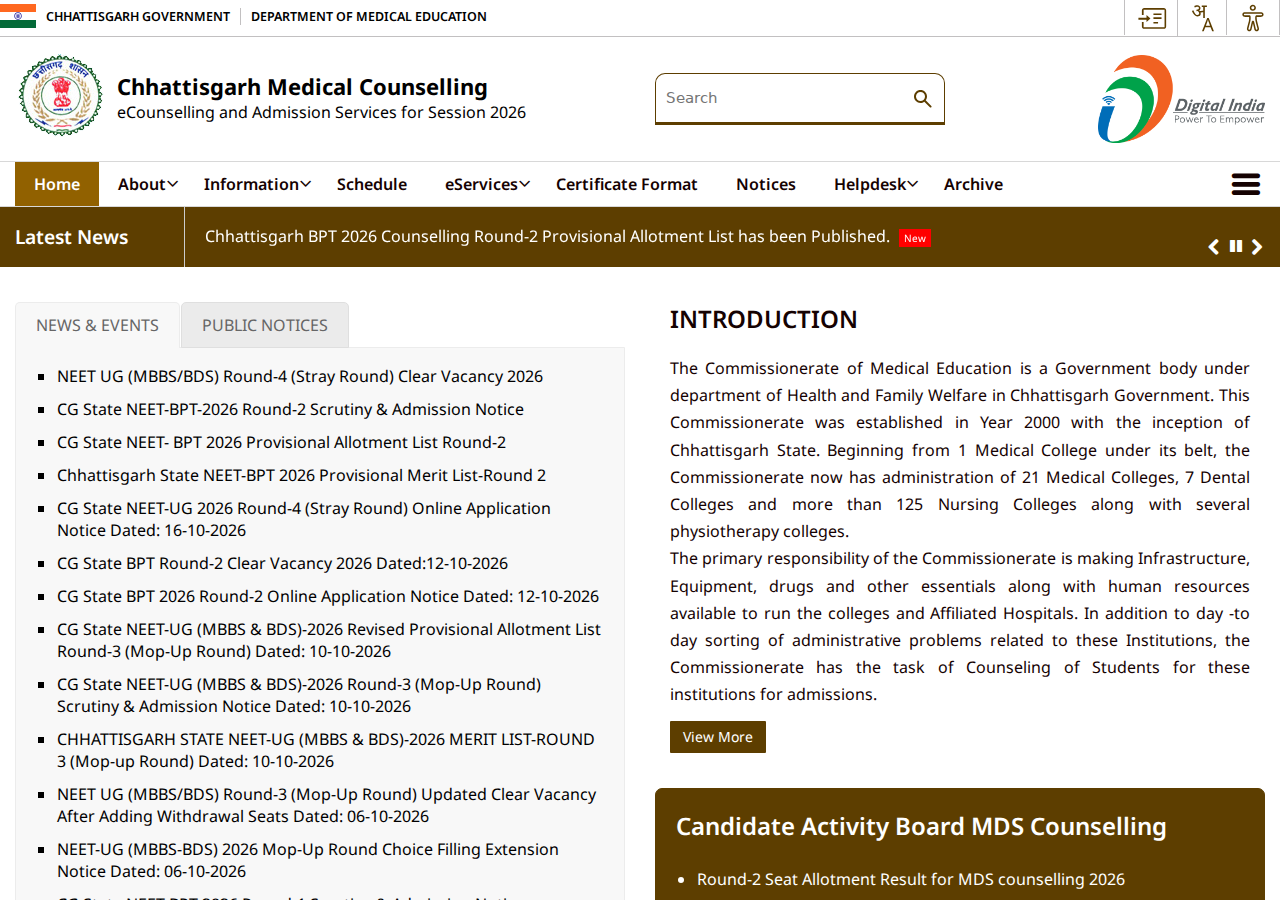Open the Archive menu item
The width and height of the screenshot is (1280, 900).
coord(973,184)
